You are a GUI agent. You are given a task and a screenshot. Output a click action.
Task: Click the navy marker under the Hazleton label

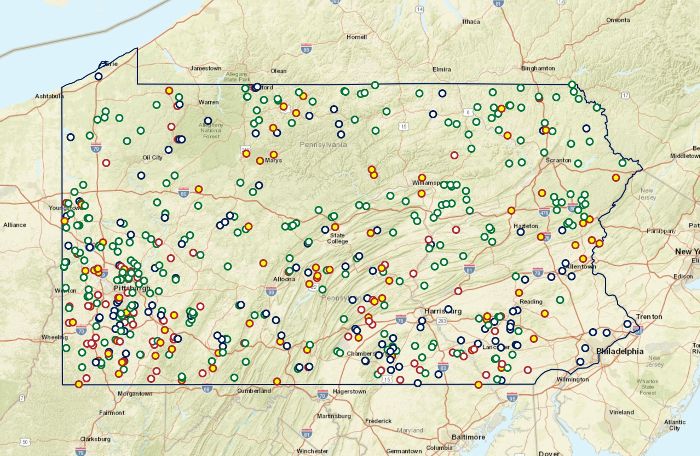tap(521, 232)
